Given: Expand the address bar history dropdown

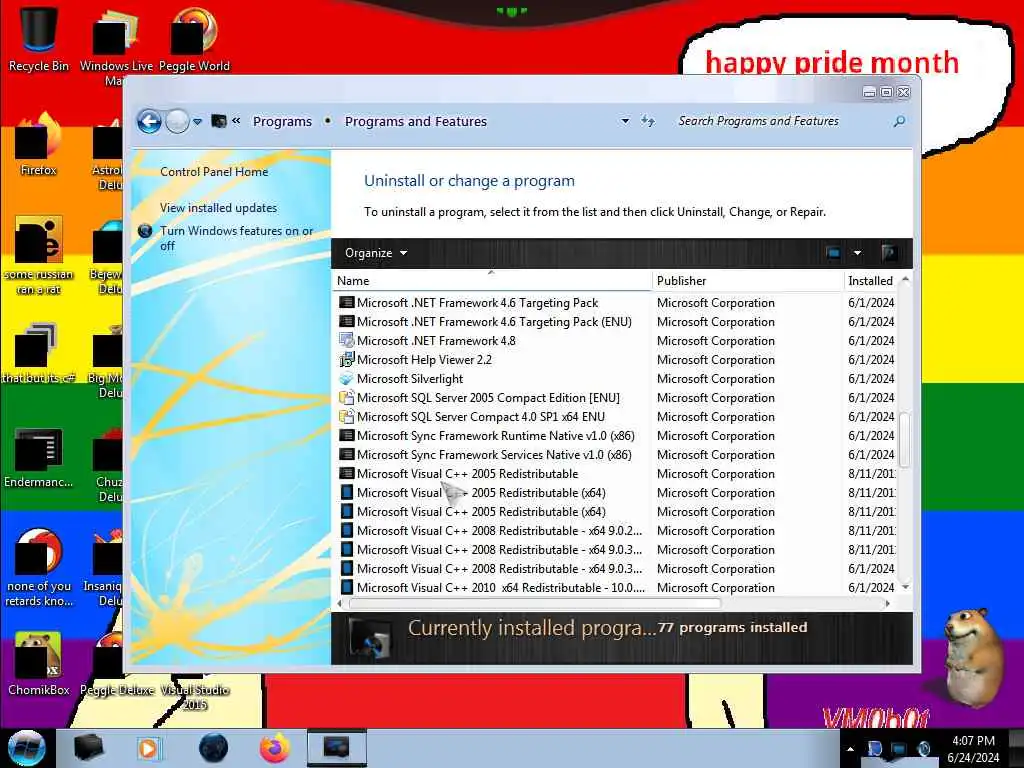Looking at the screenshot, I should 625,121.
